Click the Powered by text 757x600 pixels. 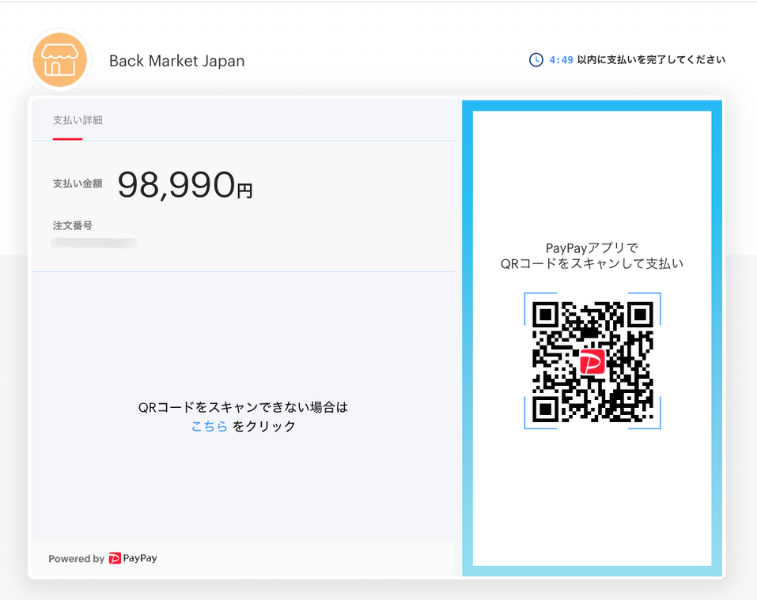coord(76,558)
